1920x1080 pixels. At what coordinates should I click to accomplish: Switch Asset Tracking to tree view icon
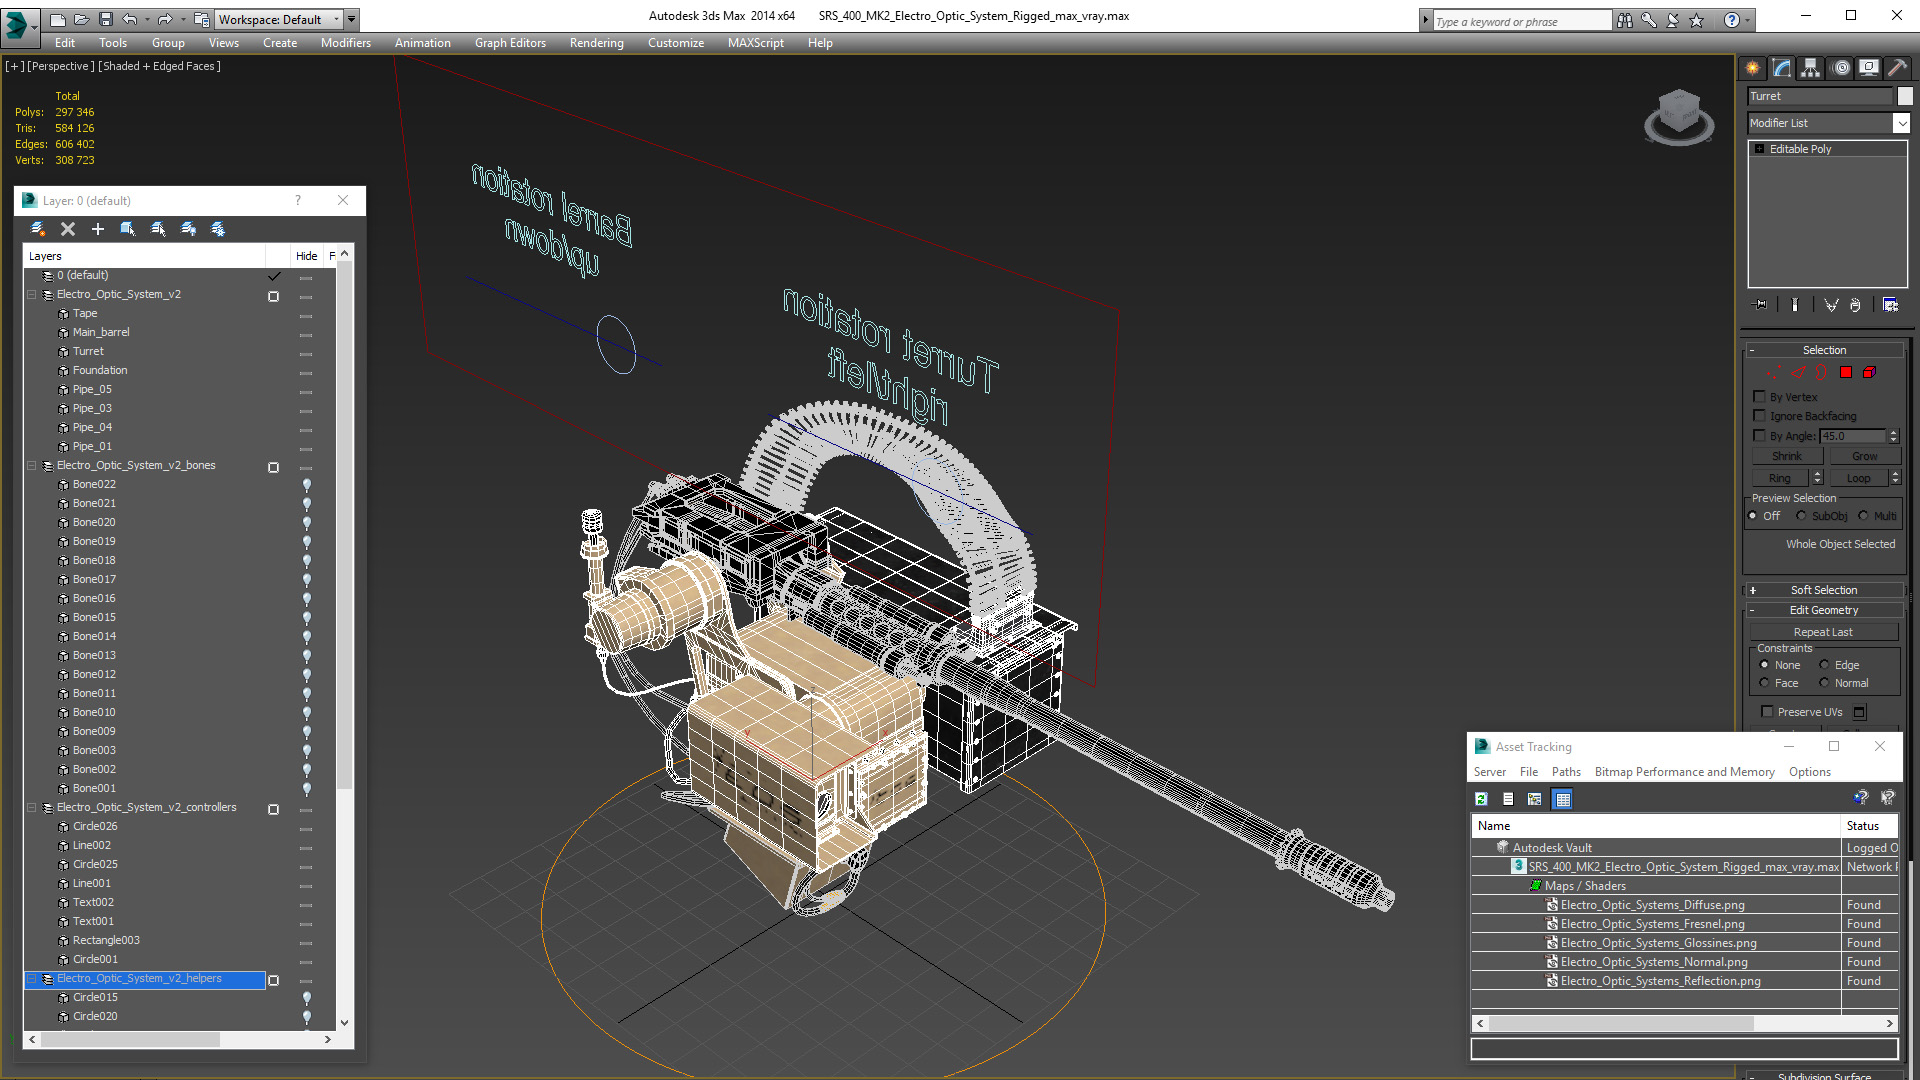[1535, 799]
